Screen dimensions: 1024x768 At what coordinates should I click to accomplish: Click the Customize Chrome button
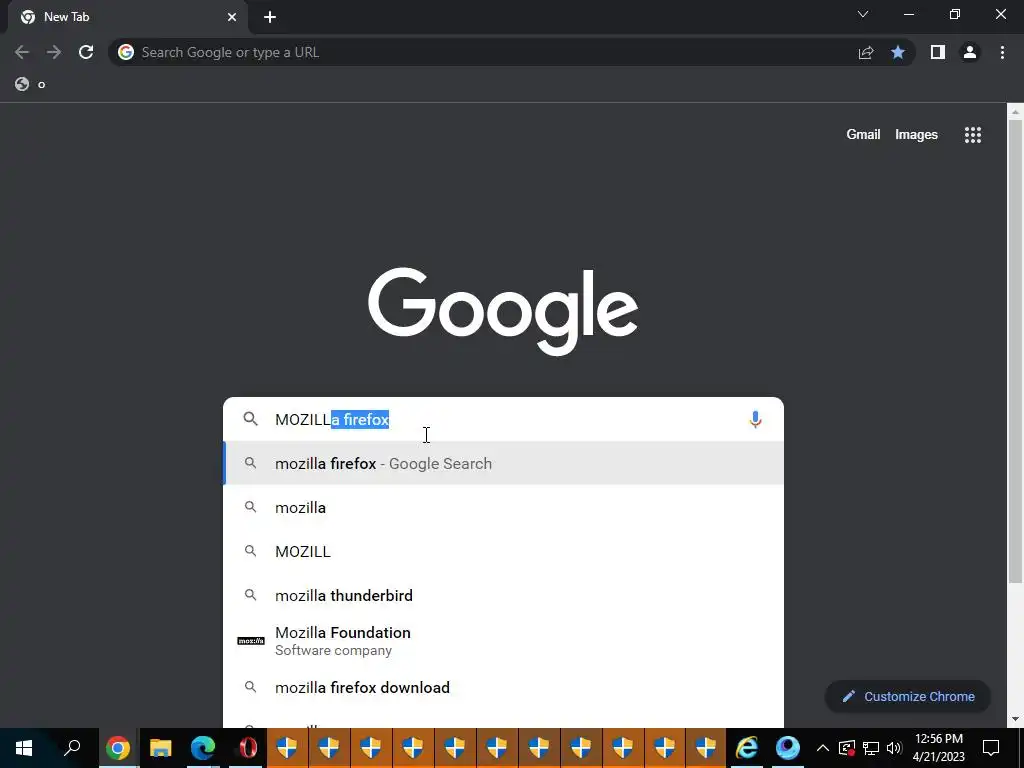click(908, 696)
